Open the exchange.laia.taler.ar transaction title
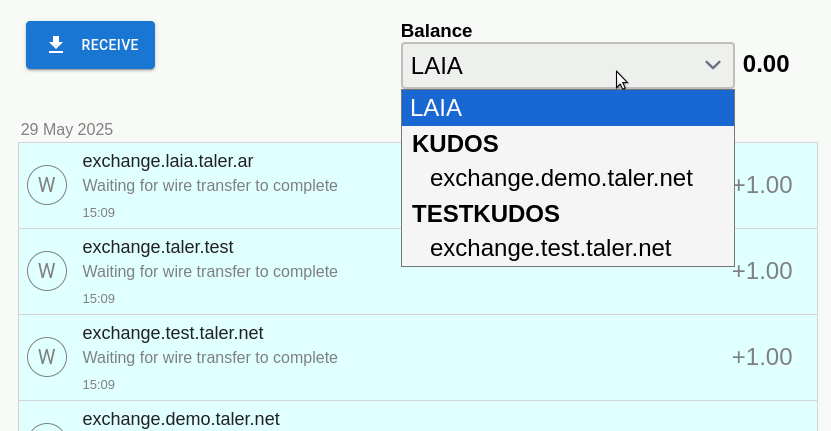 point(168,160)
